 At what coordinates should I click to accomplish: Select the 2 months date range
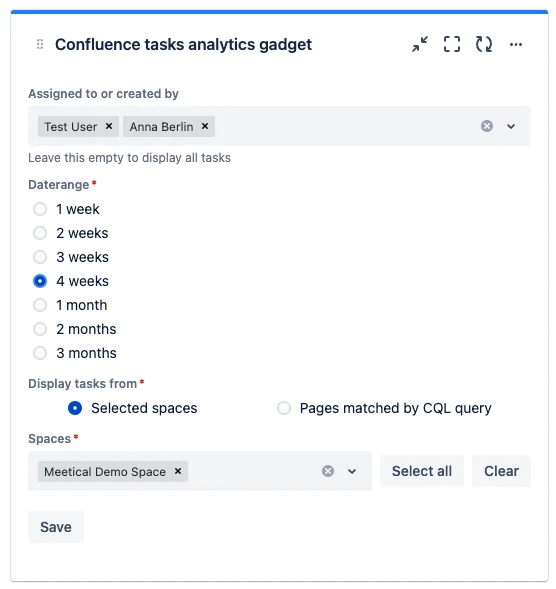[40, 329]
